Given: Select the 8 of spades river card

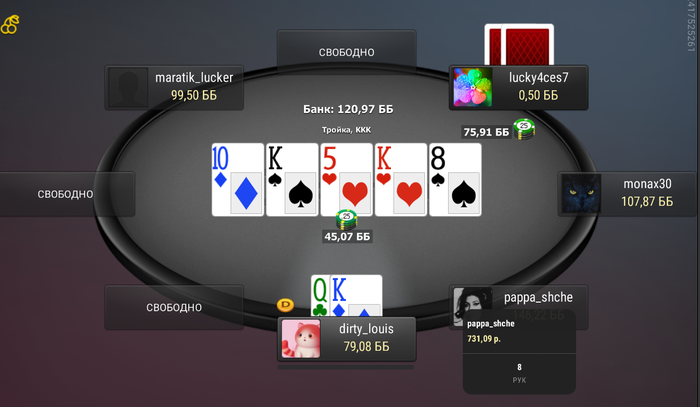Looking at the screenshot, I should [455, 179].
